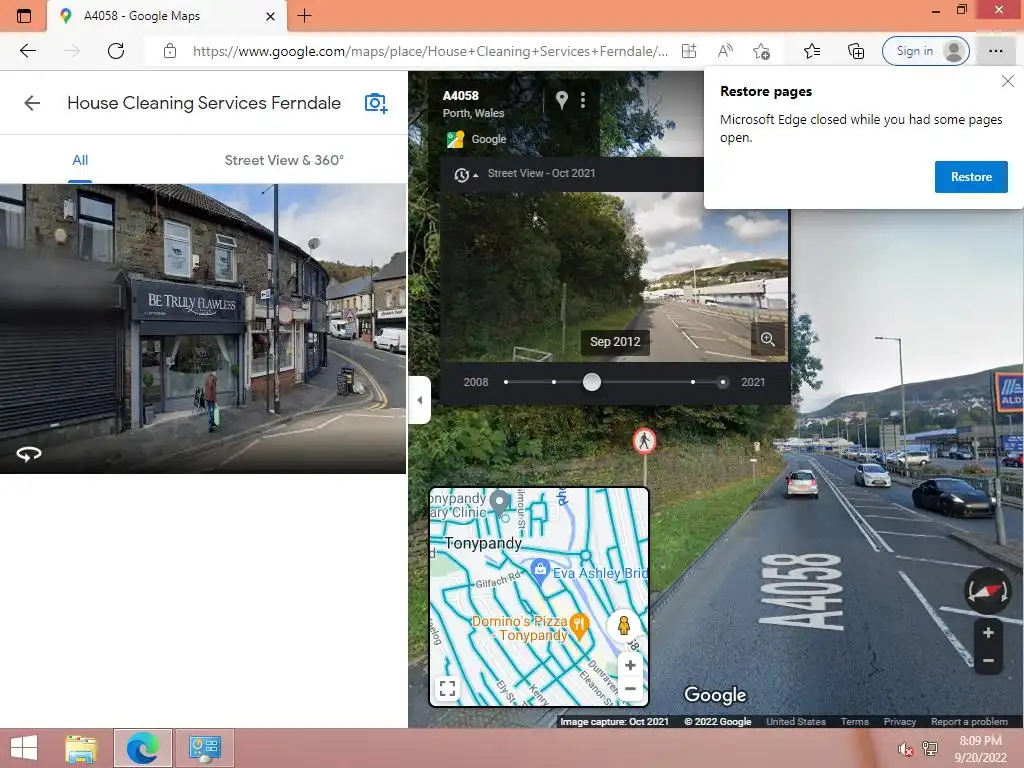Click the Restore button
The width and height of the screenshot is (1024, 768).
tap(970, 177)
